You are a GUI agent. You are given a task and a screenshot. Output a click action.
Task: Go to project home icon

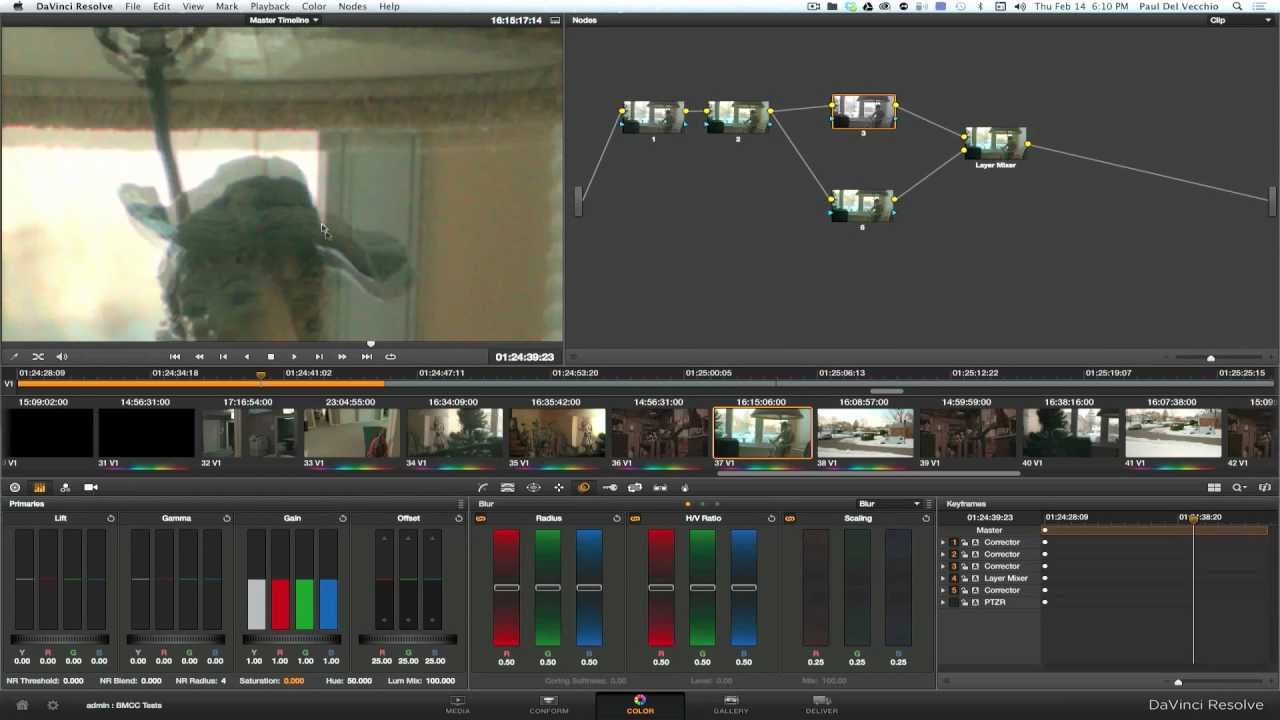tap(22, 705)
